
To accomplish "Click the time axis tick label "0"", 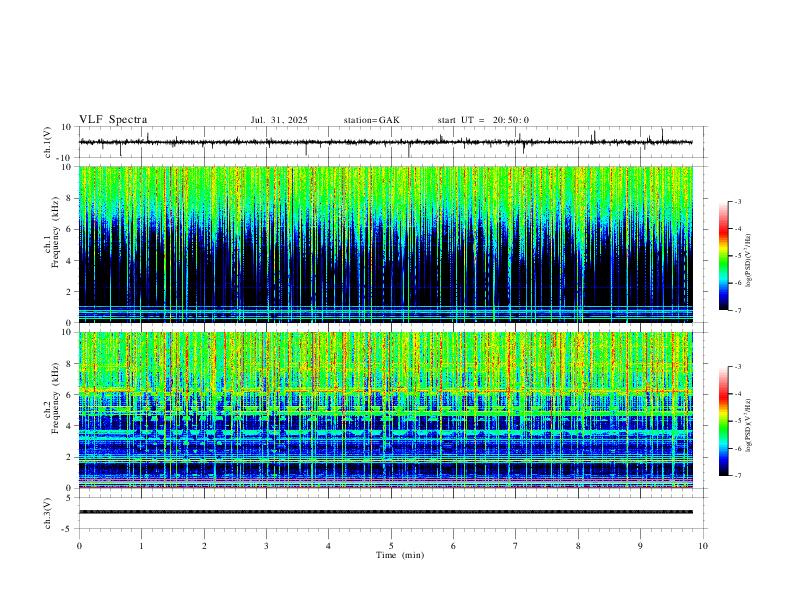I will 79,546.
